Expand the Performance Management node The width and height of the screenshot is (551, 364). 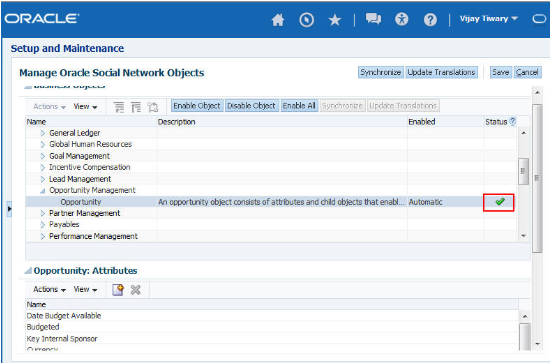click(43, 236)
